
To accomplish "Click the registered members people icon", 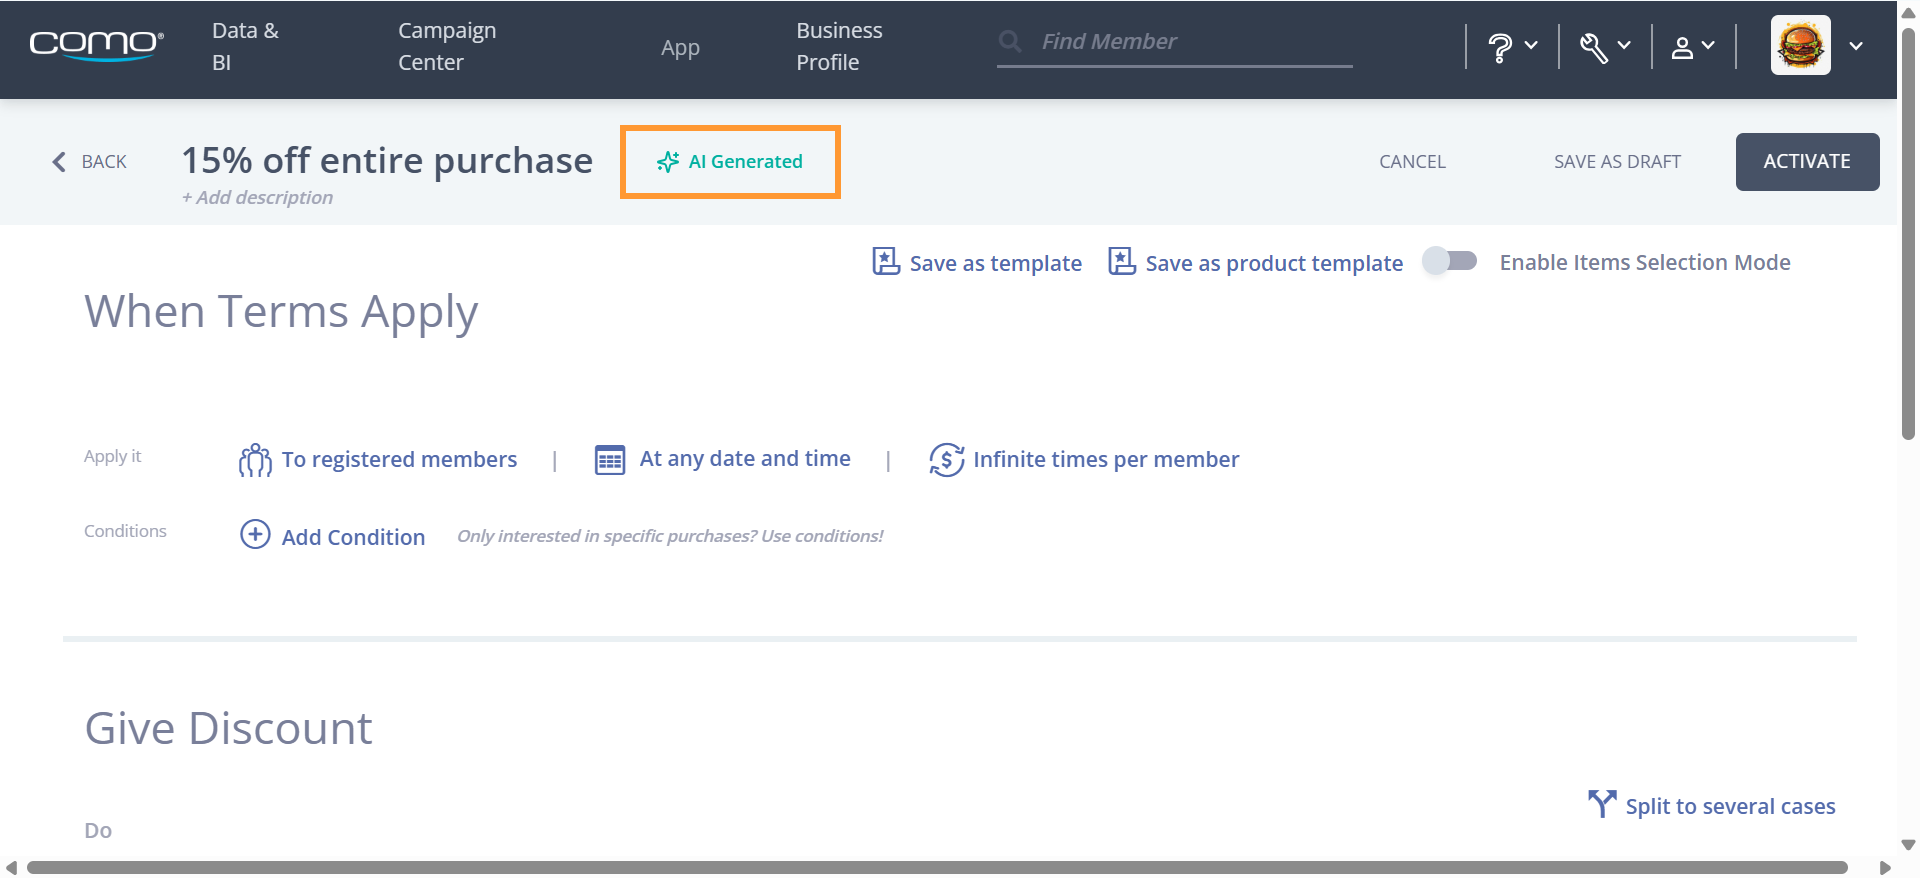I will click(255, 460).
